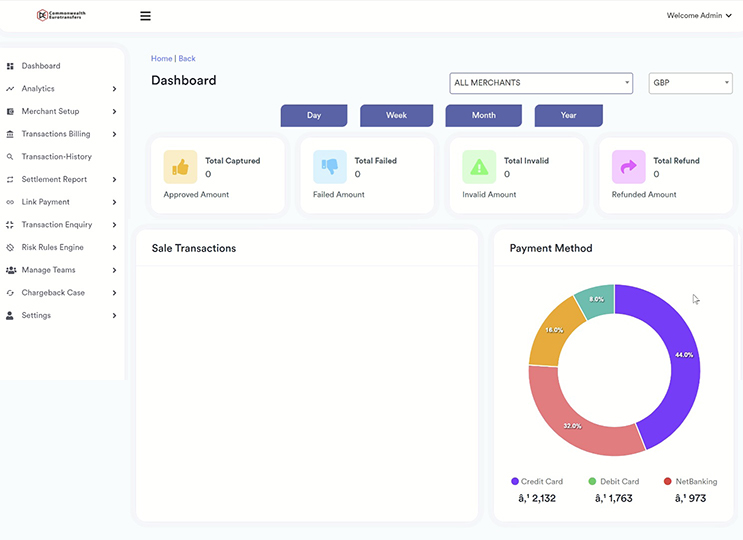743x540 pixels.
Task: Click the Transaction-History search icon
Action: 10,157
